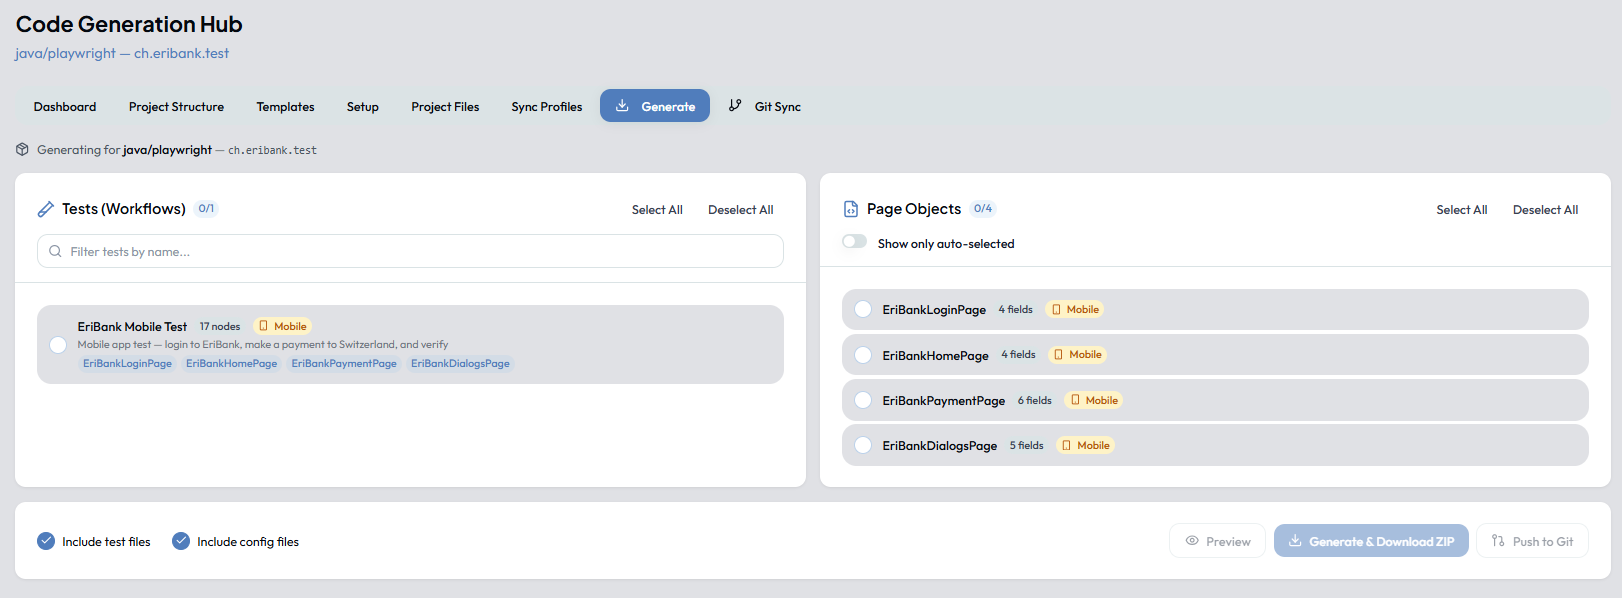
Task: Select the EriBankHomePage page object circle
Action: [863, 355]
